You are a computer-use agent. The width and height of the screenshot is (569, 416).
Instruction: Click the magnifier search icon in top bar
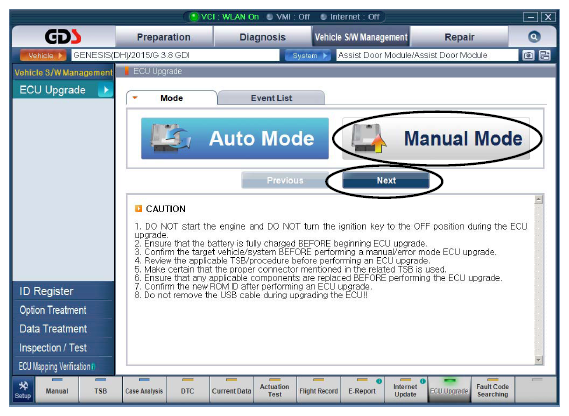pos(534,37)
